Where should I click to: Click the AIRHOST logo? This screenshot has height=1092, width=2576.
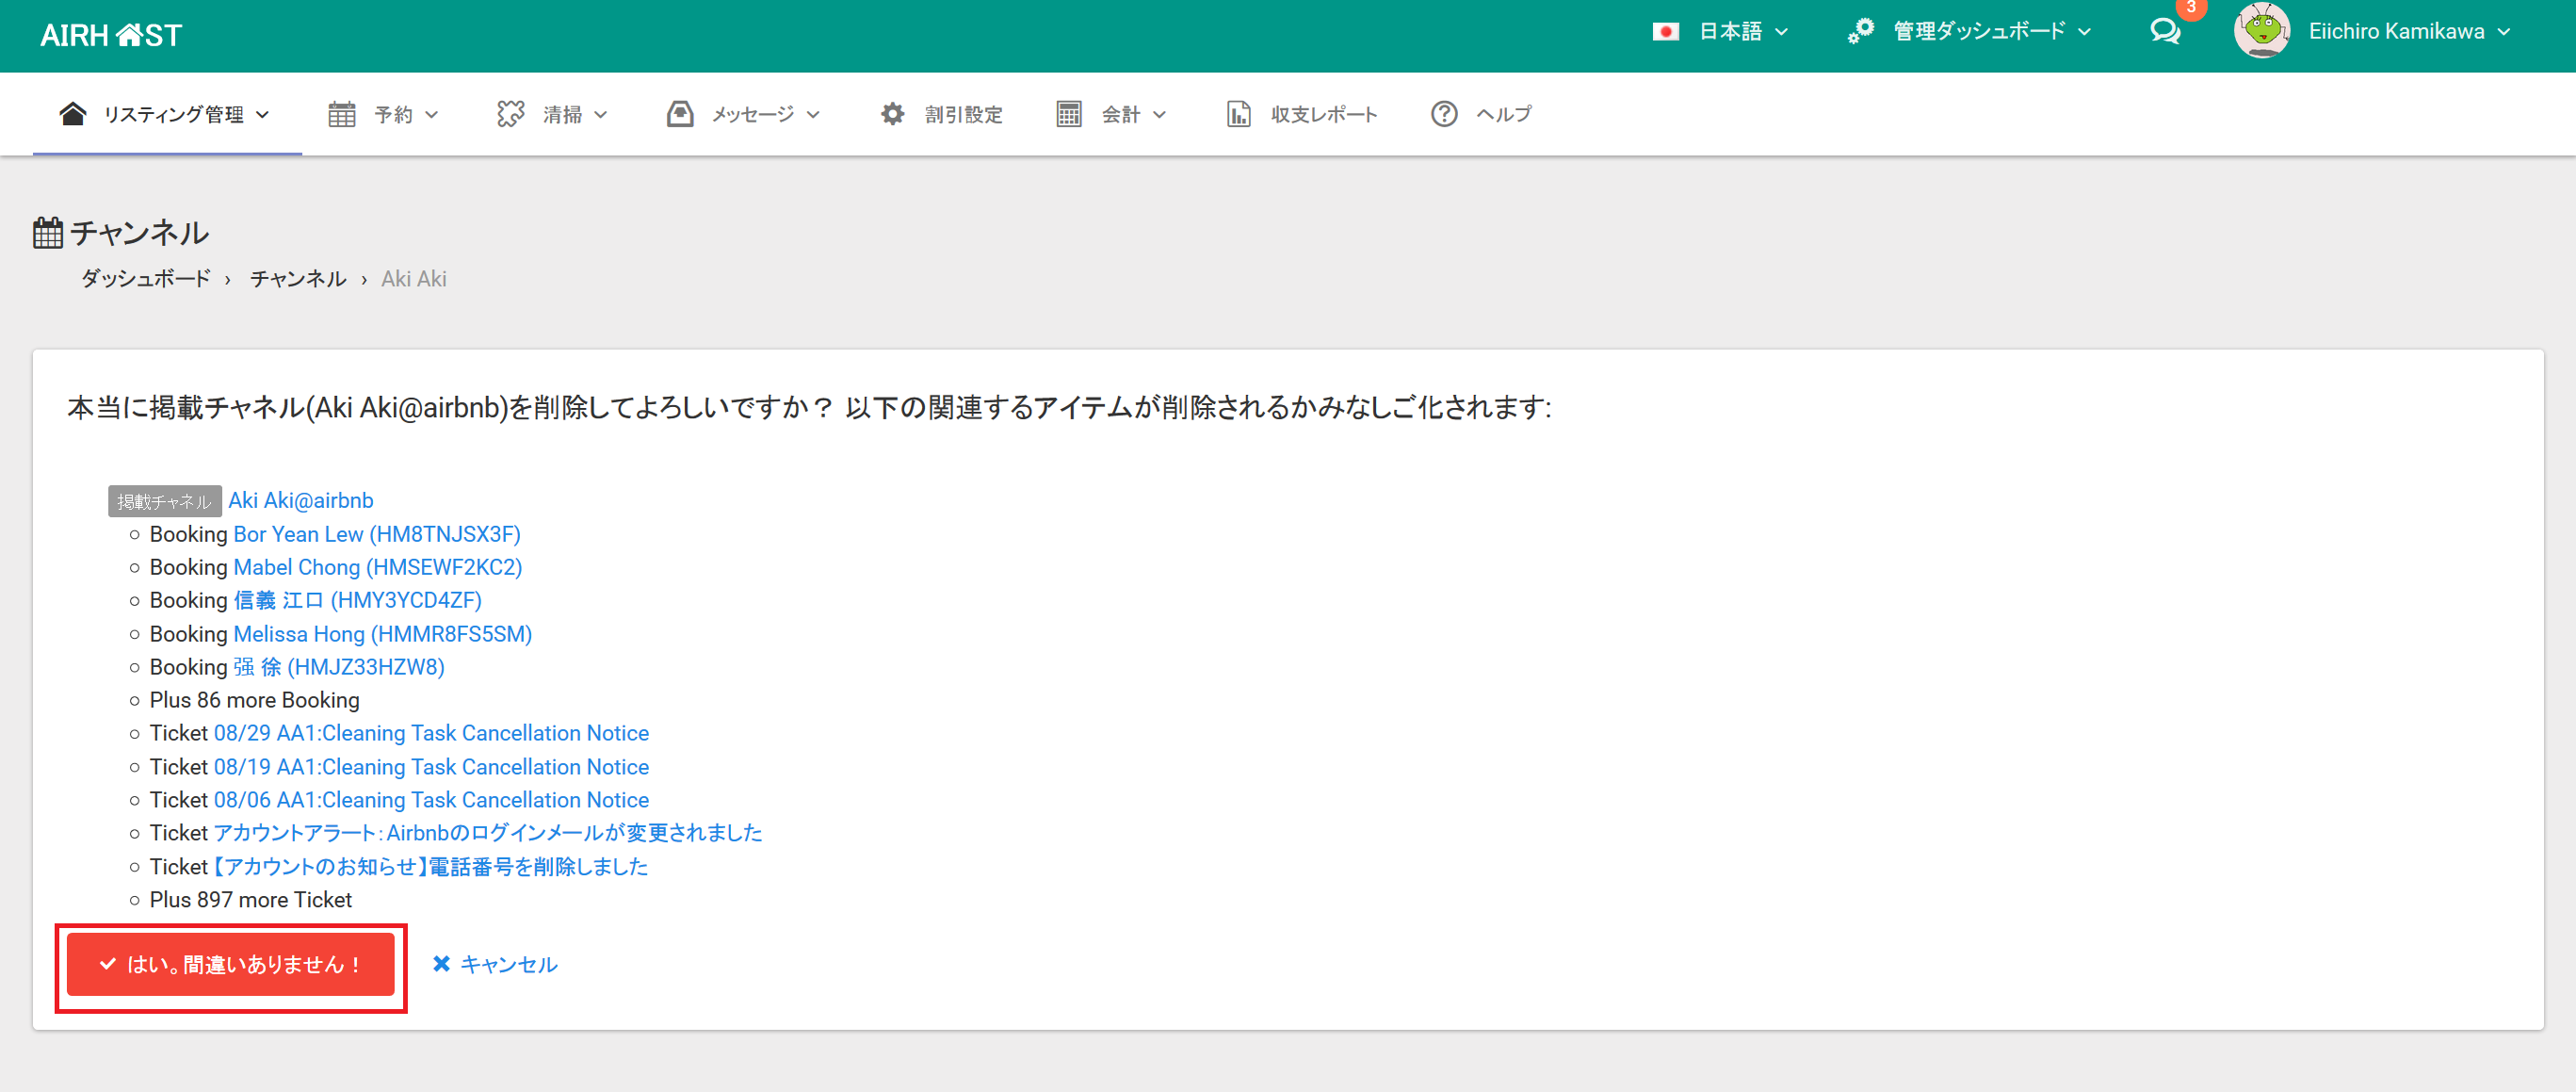pos(111,35)
